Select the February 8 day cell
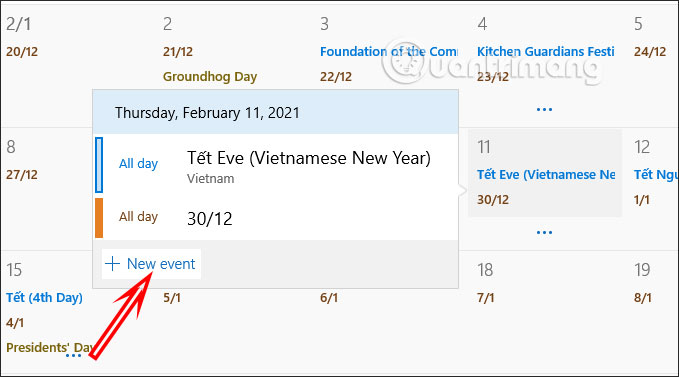Screen dimensions: 679x377 click(46, 188)
